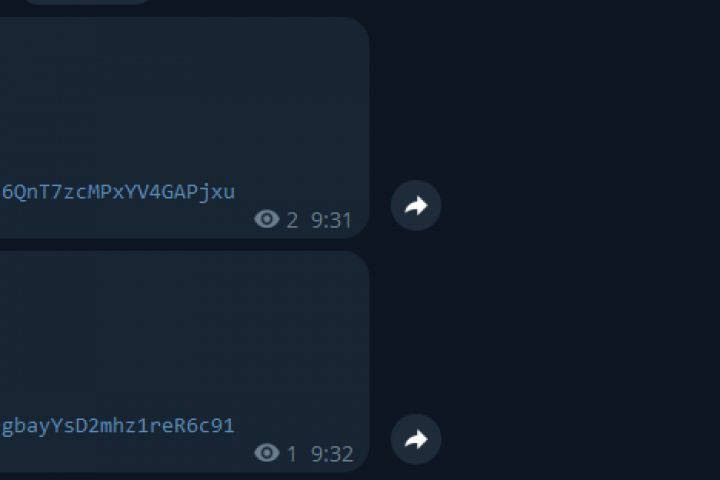
Task: Click the share arrow next to gbayYsD2mhz1reR6c91 message
Action: point(416,440)
